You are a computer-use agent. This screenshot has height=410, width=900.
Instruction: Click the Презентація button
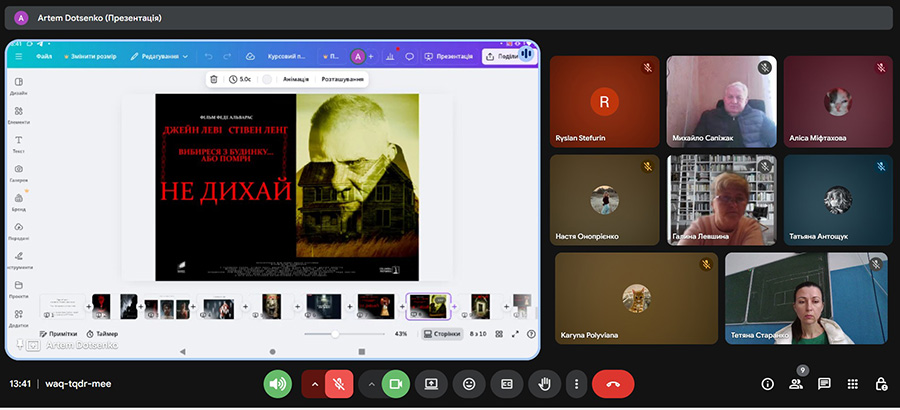tap(449, 56)
